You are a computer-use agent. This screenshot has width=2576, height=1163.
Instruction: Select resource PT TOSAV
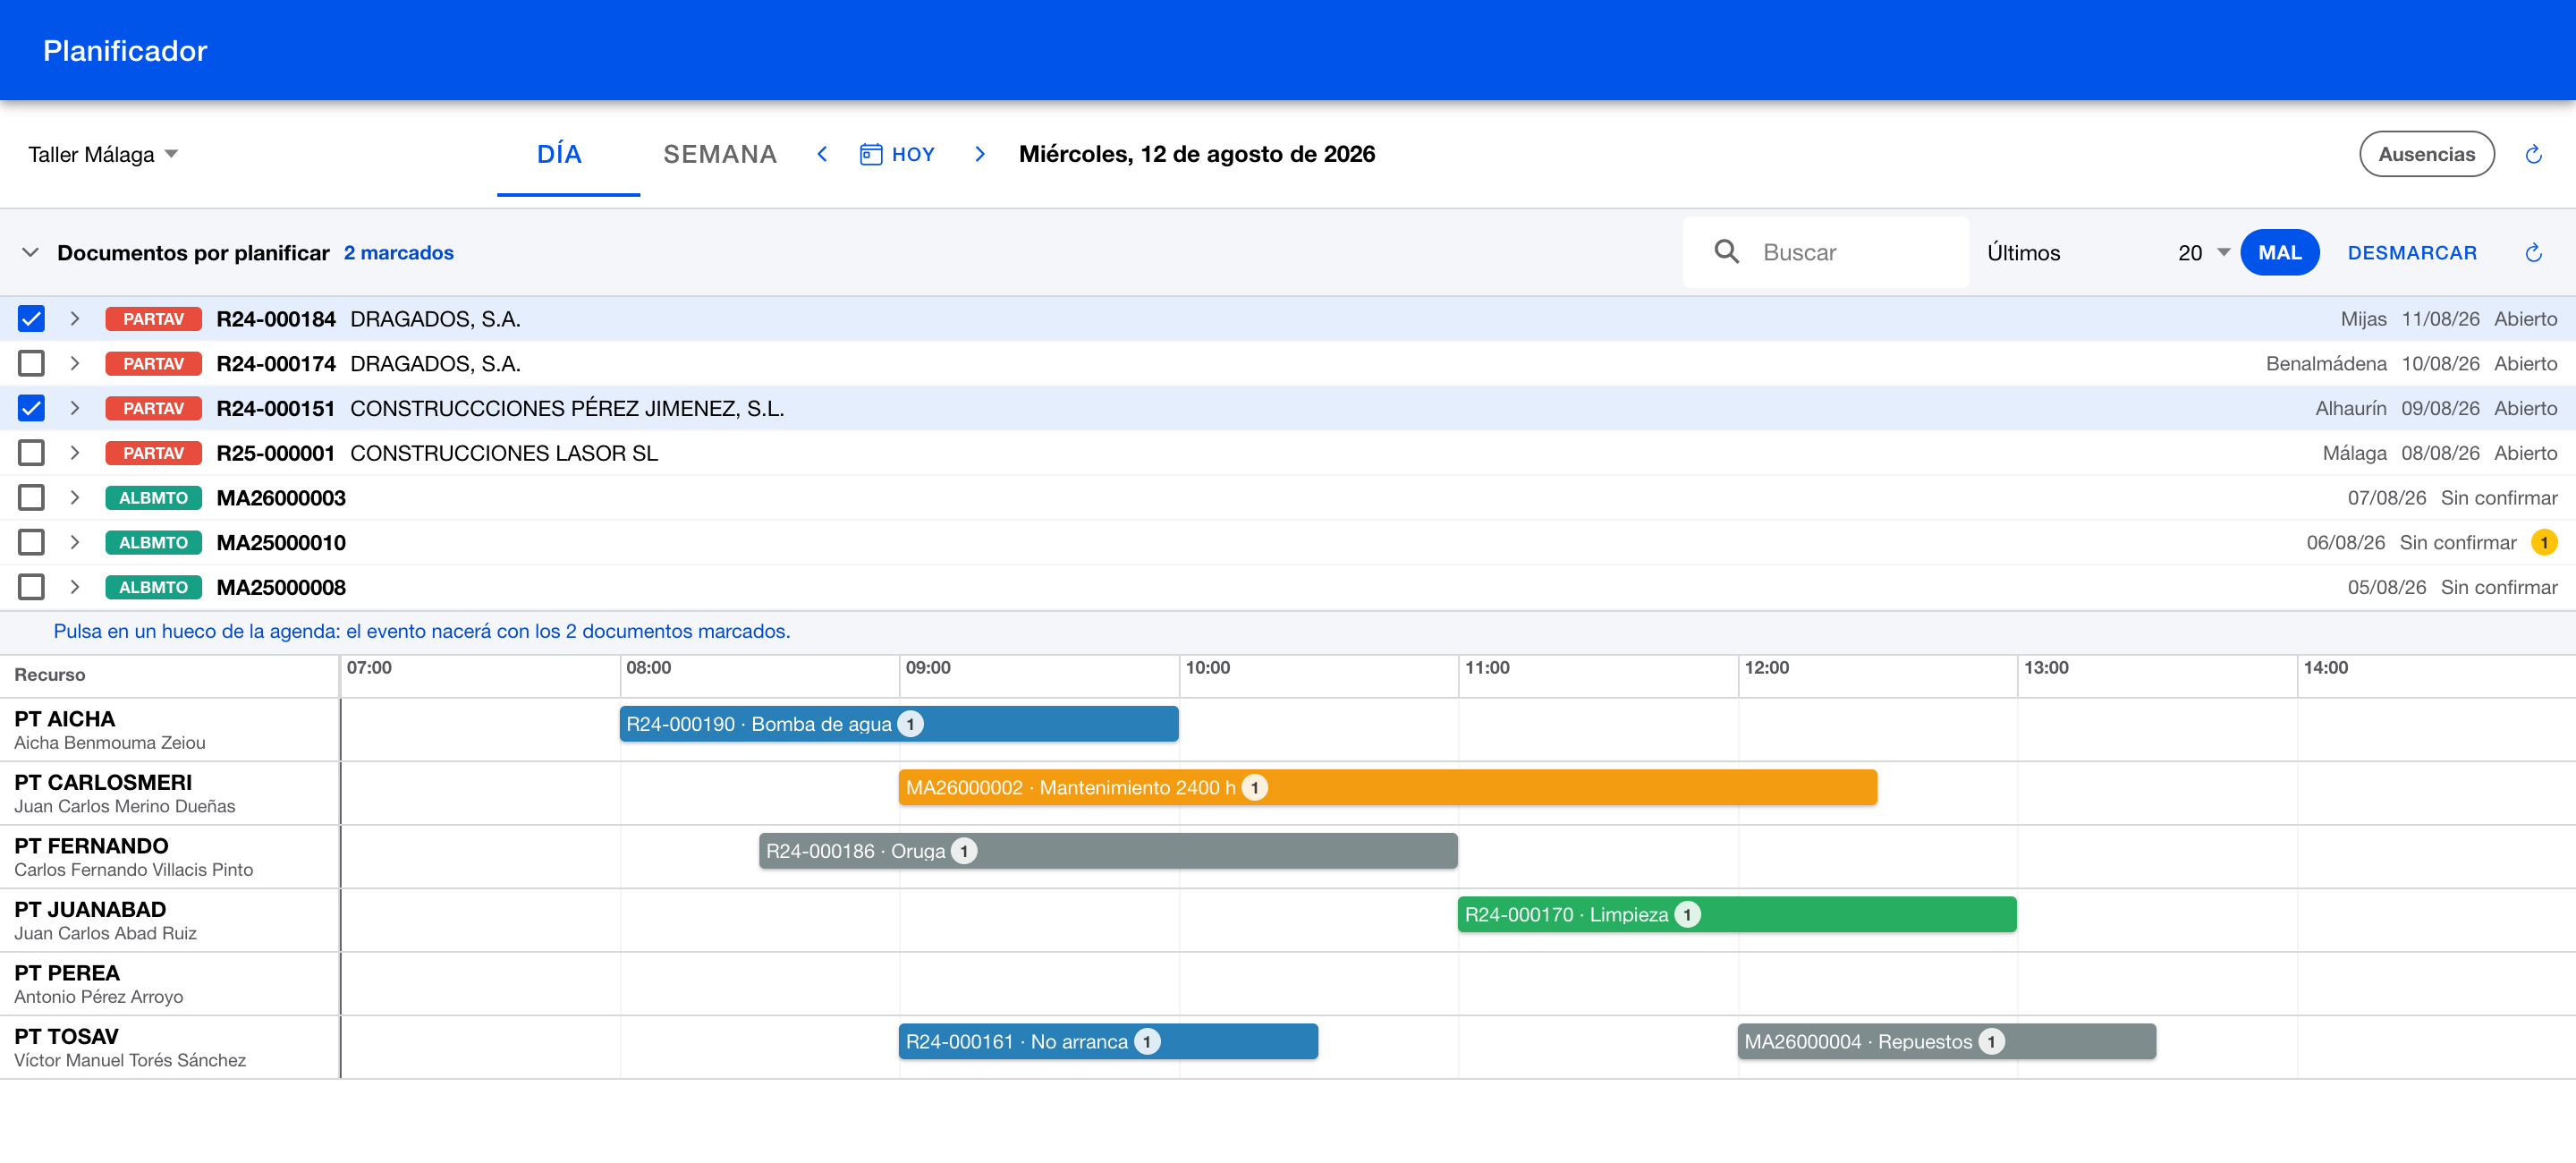[x=170, y=1047]
